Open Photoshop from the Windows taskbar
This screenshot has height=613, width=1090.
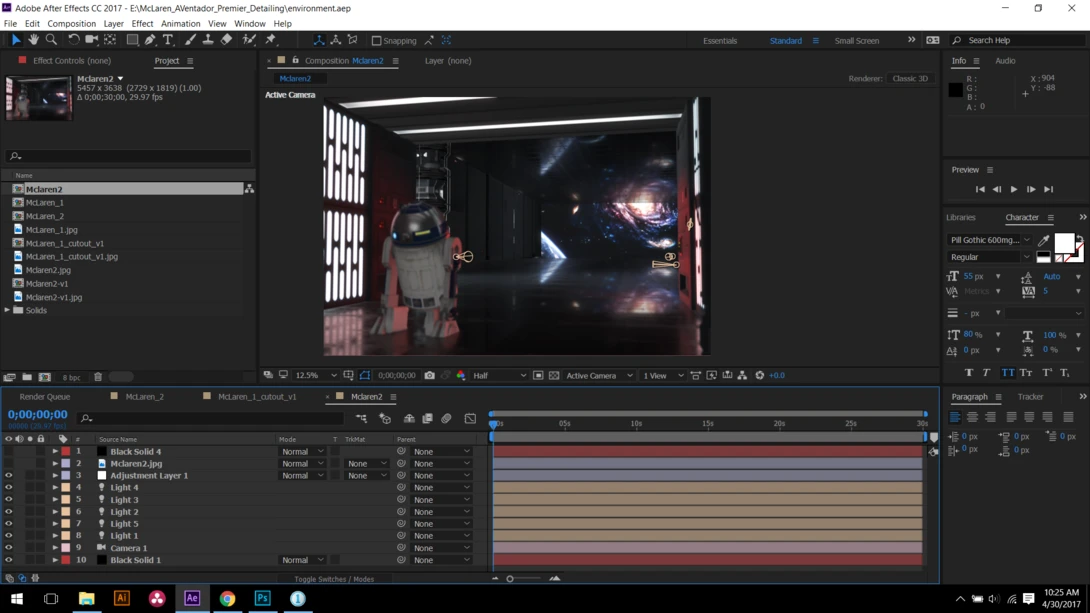[263, 598]
